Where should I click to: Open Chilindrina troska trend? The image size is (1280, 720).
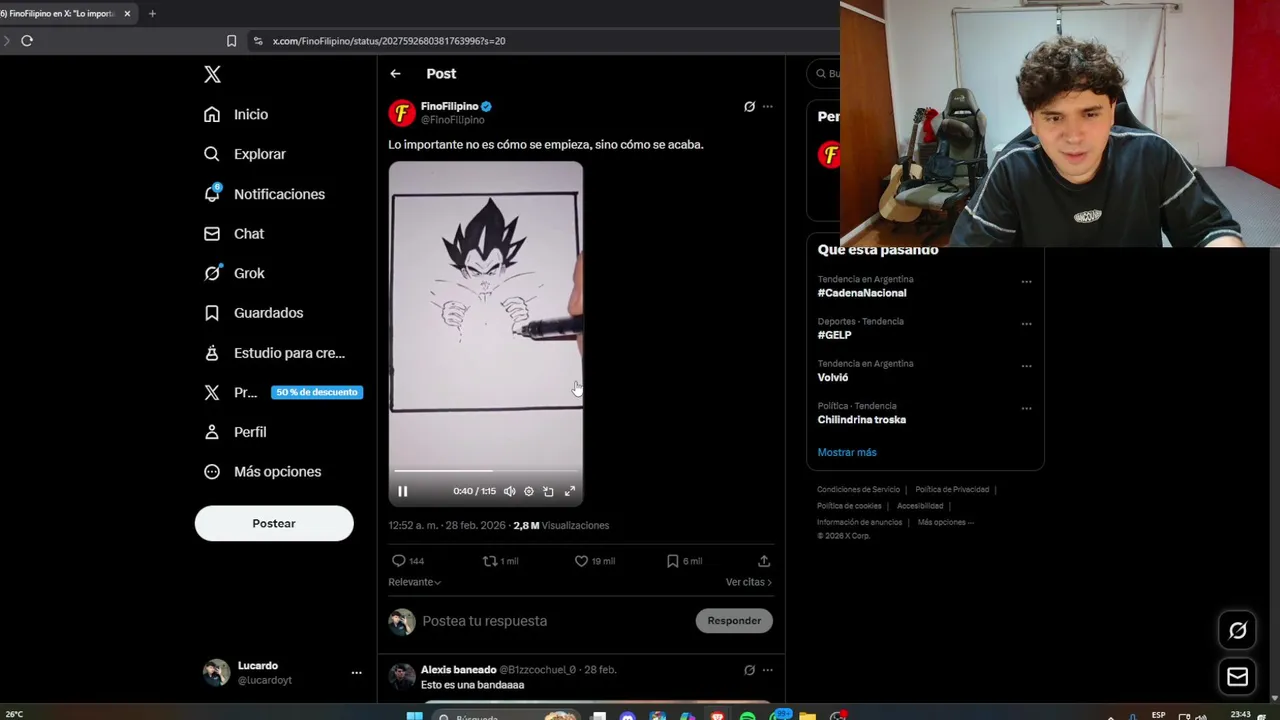pos(861,420)
